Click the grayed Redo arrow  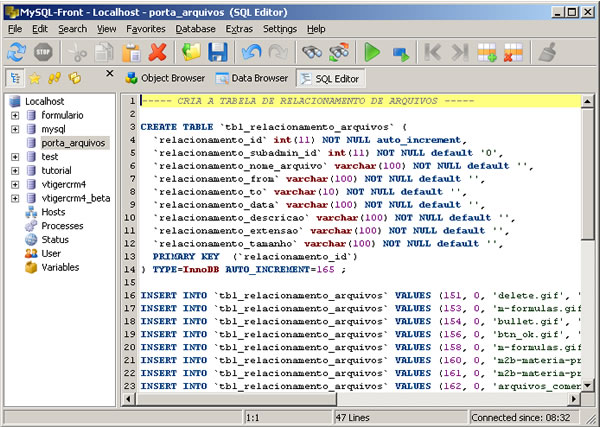point(278,52)
